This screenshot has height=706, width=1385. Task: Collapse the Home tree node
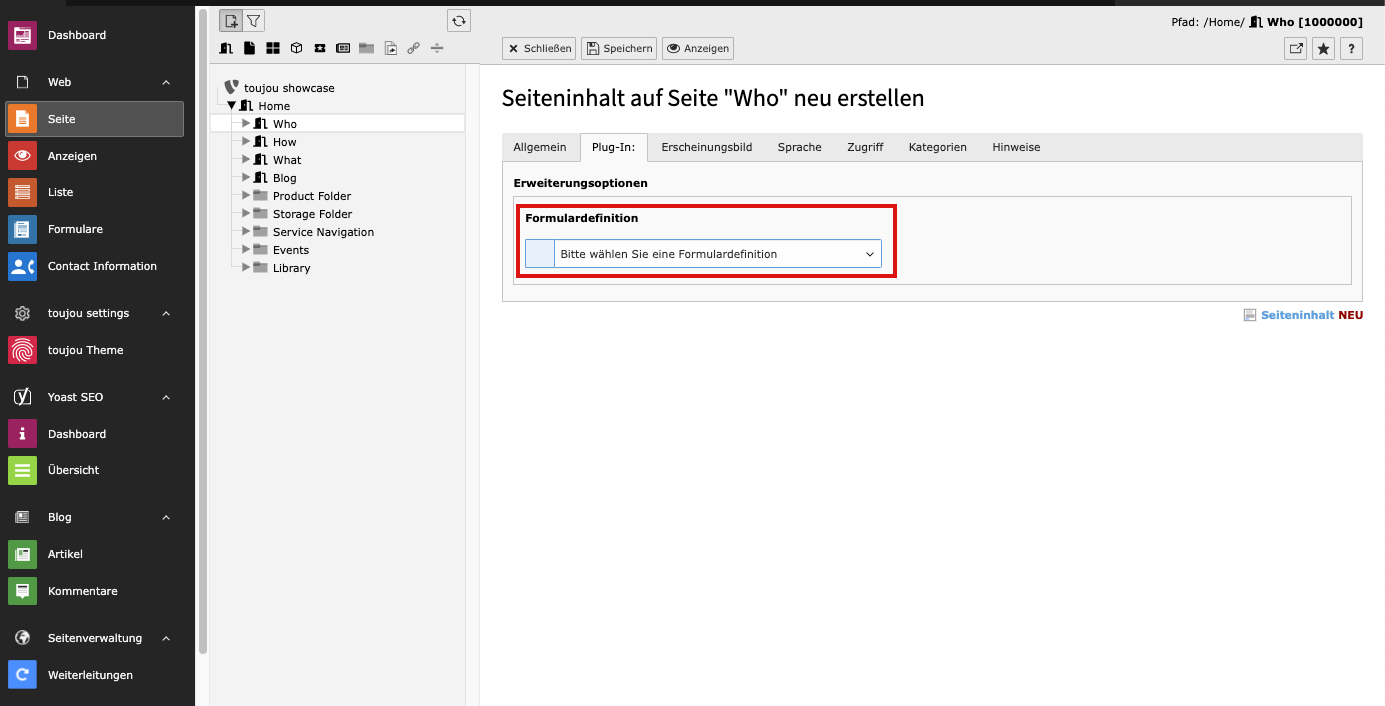point(231,105)
